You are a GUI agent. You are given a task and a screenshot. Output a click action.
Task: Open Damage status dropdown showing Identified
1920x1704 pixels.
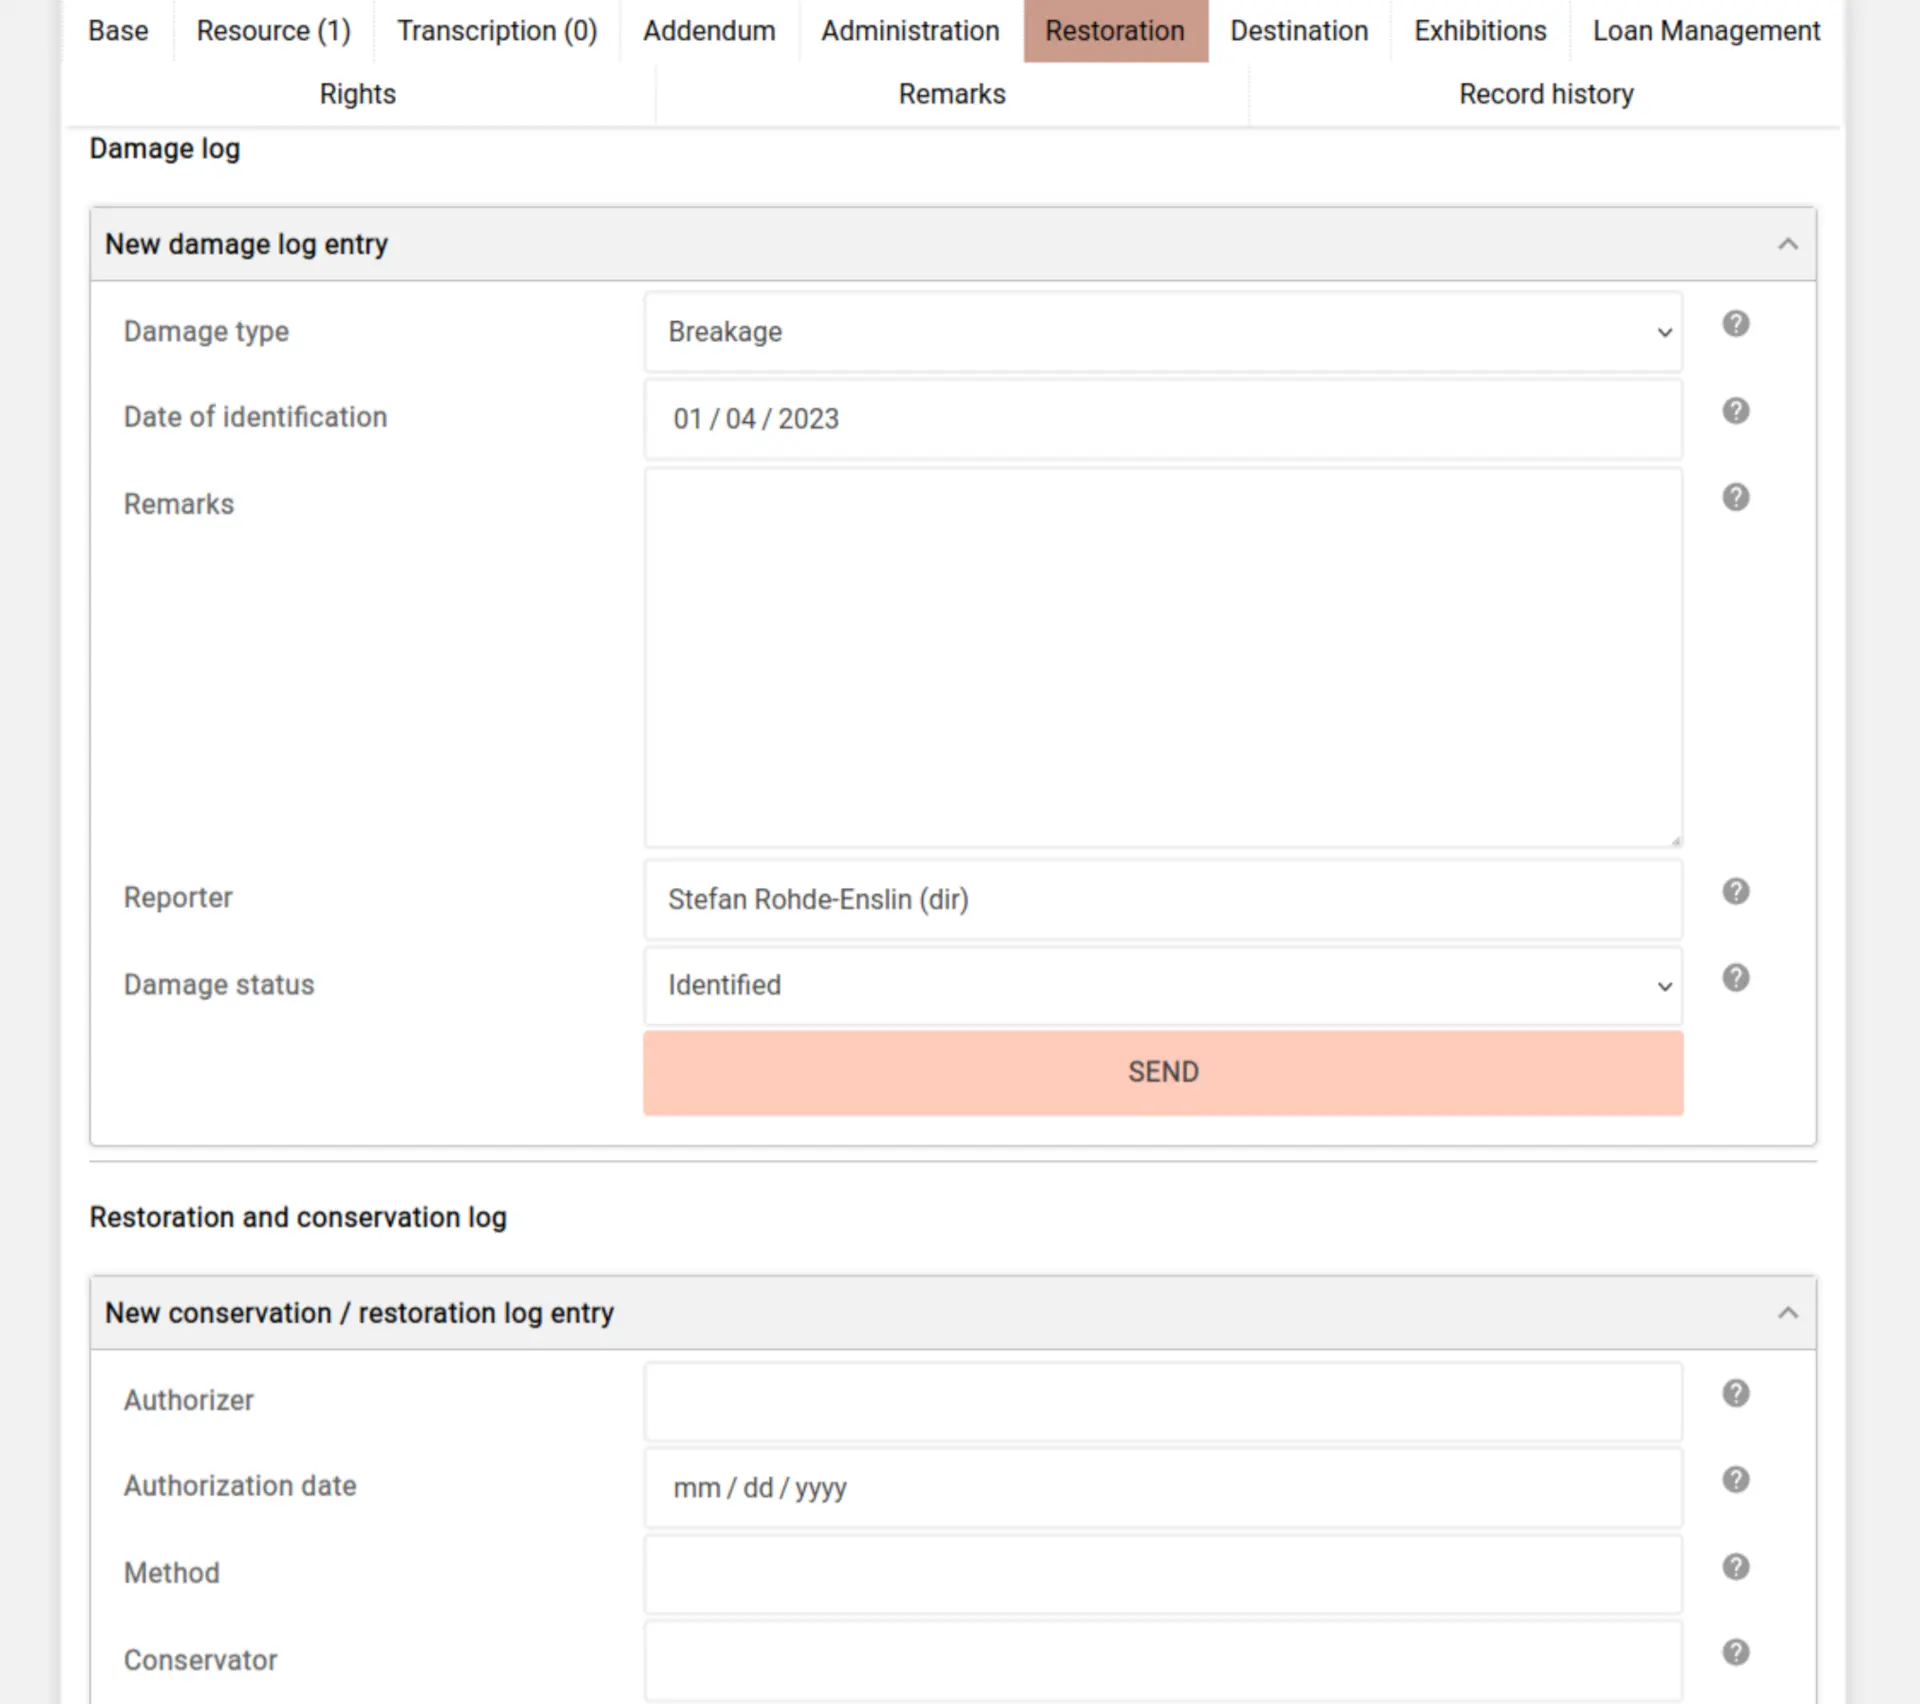[1163, 986]
